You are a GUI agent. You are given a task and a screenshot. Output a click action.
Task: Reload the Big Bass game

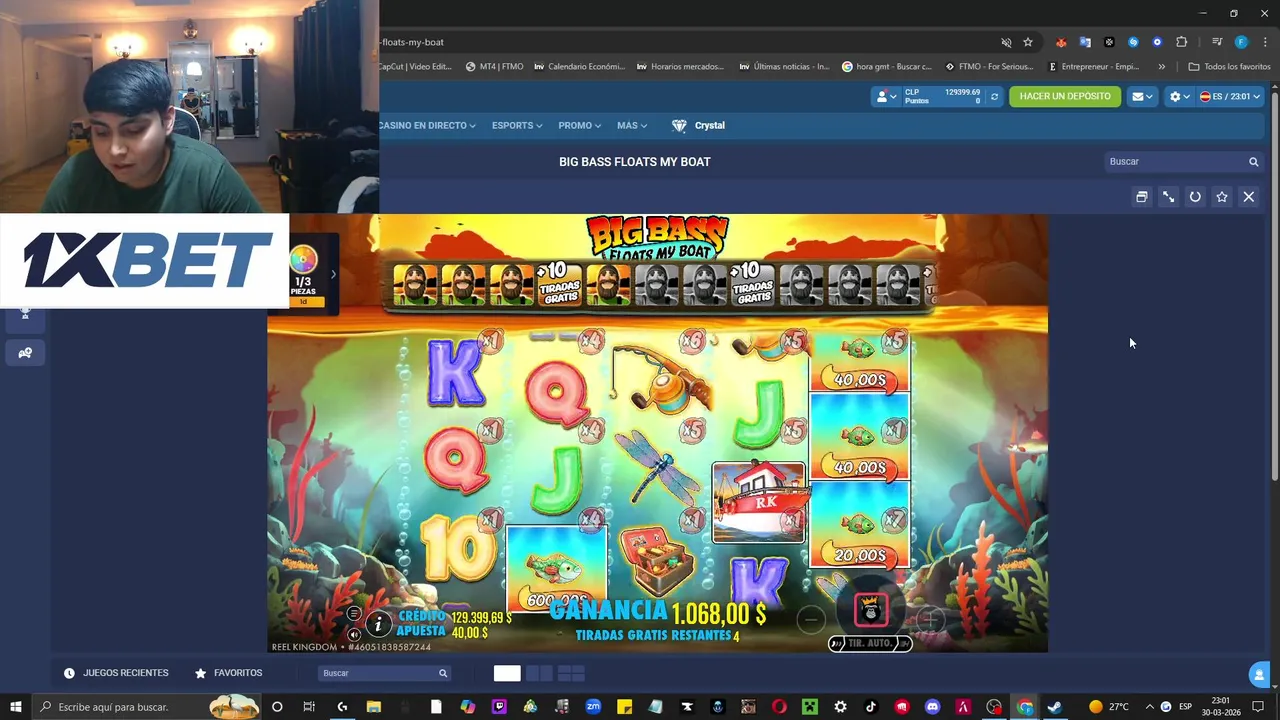tap(1195, 197)
